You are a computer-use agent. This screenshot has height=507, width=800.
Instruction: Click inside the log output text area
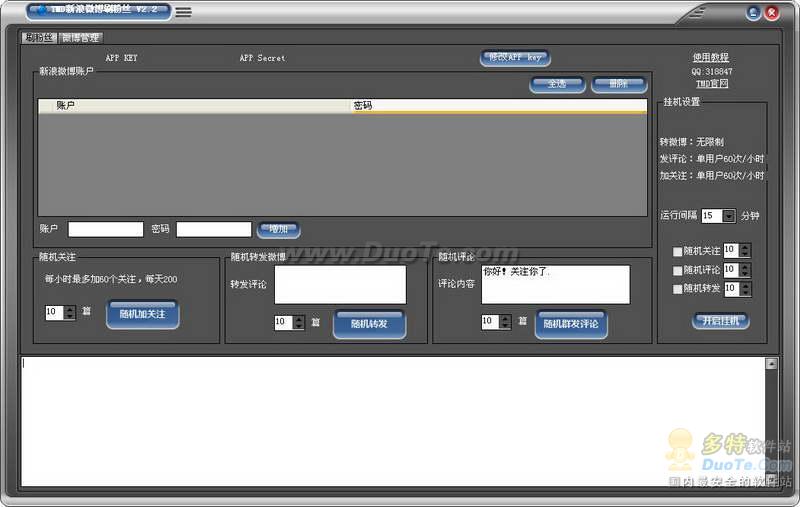click(x=393, y=421)
